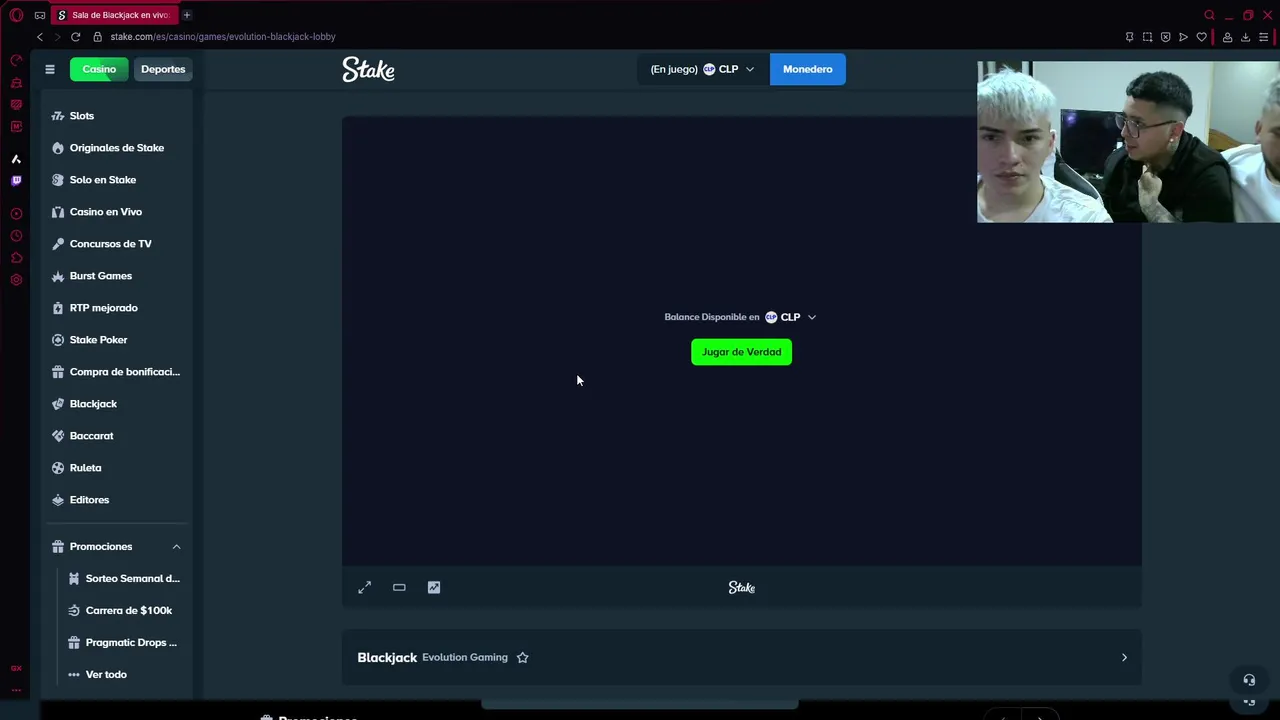Image resolution: width=1280 pixels, height=720 pixels.
Task: Switch to the Deportes tab
Action: [x=163, y=69]
